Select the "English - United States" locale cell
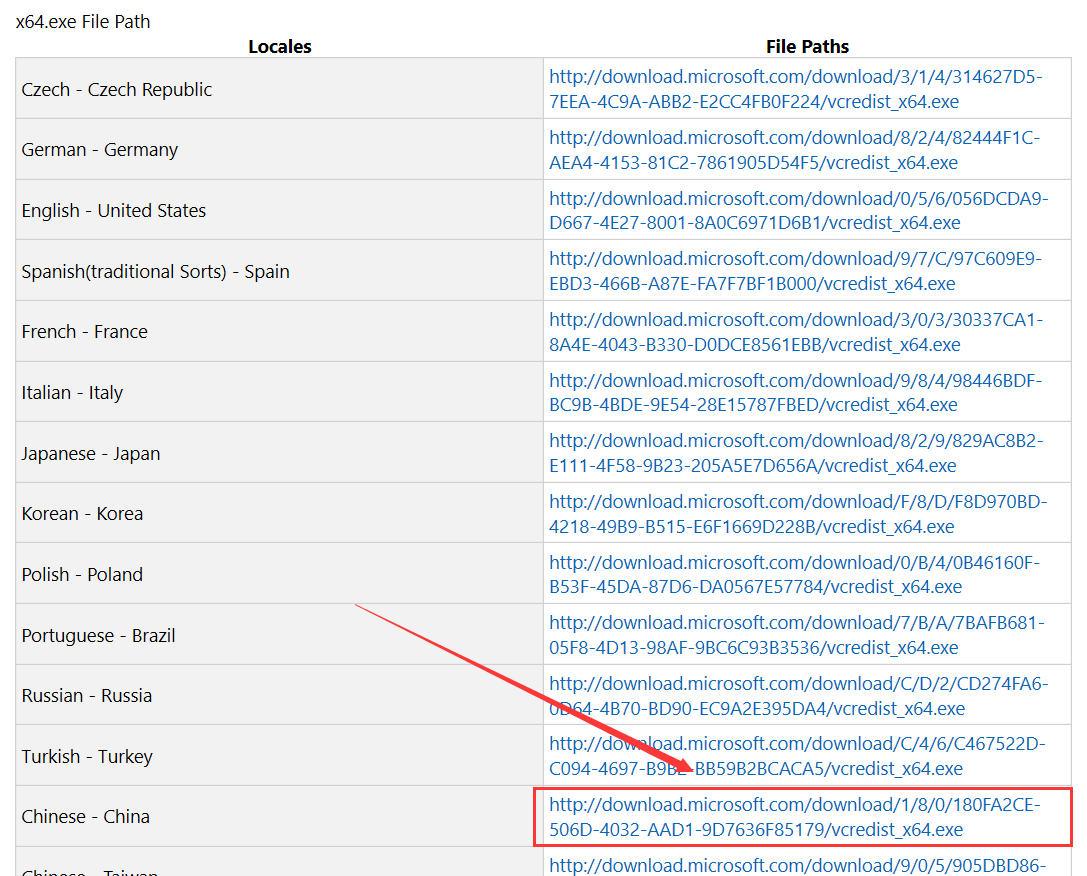The width and height of the screenshot is (1087, 876). click(x=114, y=211)
